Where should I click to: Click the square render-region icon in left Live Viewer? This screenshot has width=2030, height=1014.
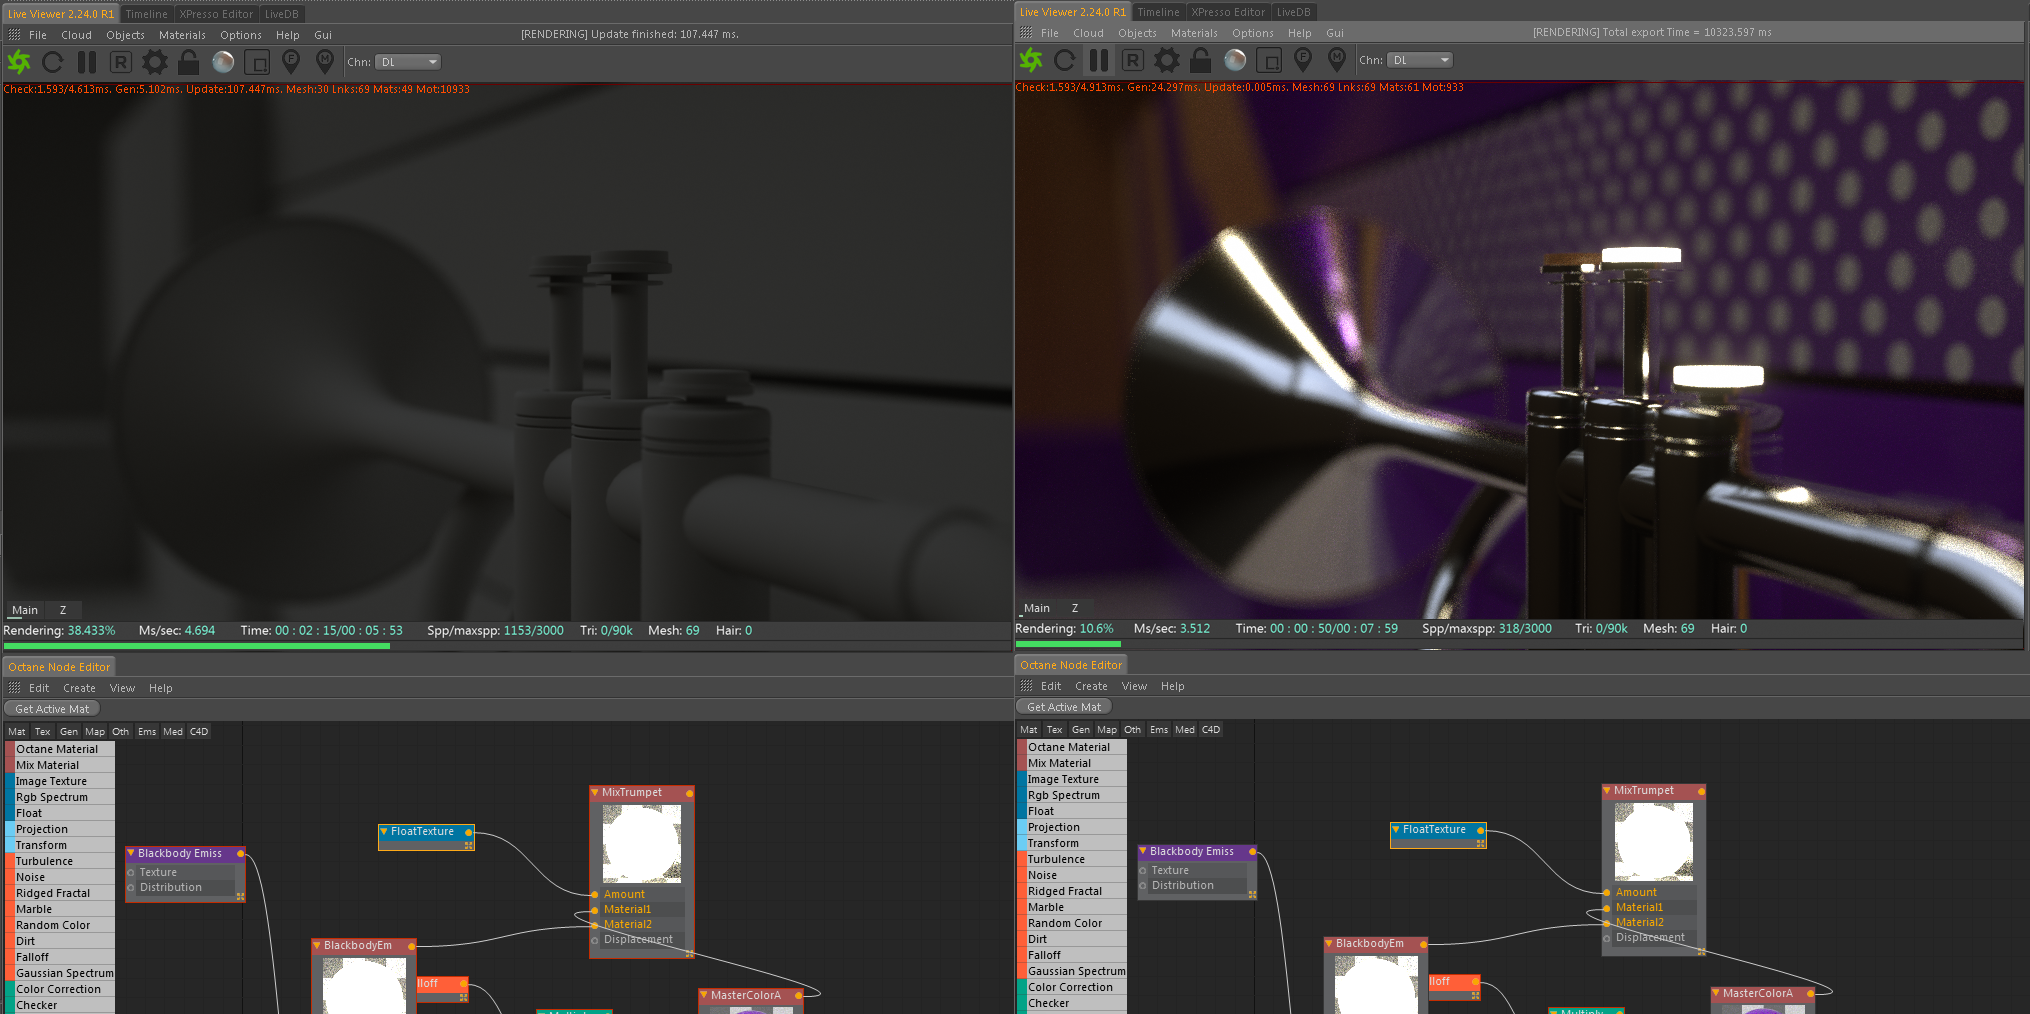coord(257,62)
